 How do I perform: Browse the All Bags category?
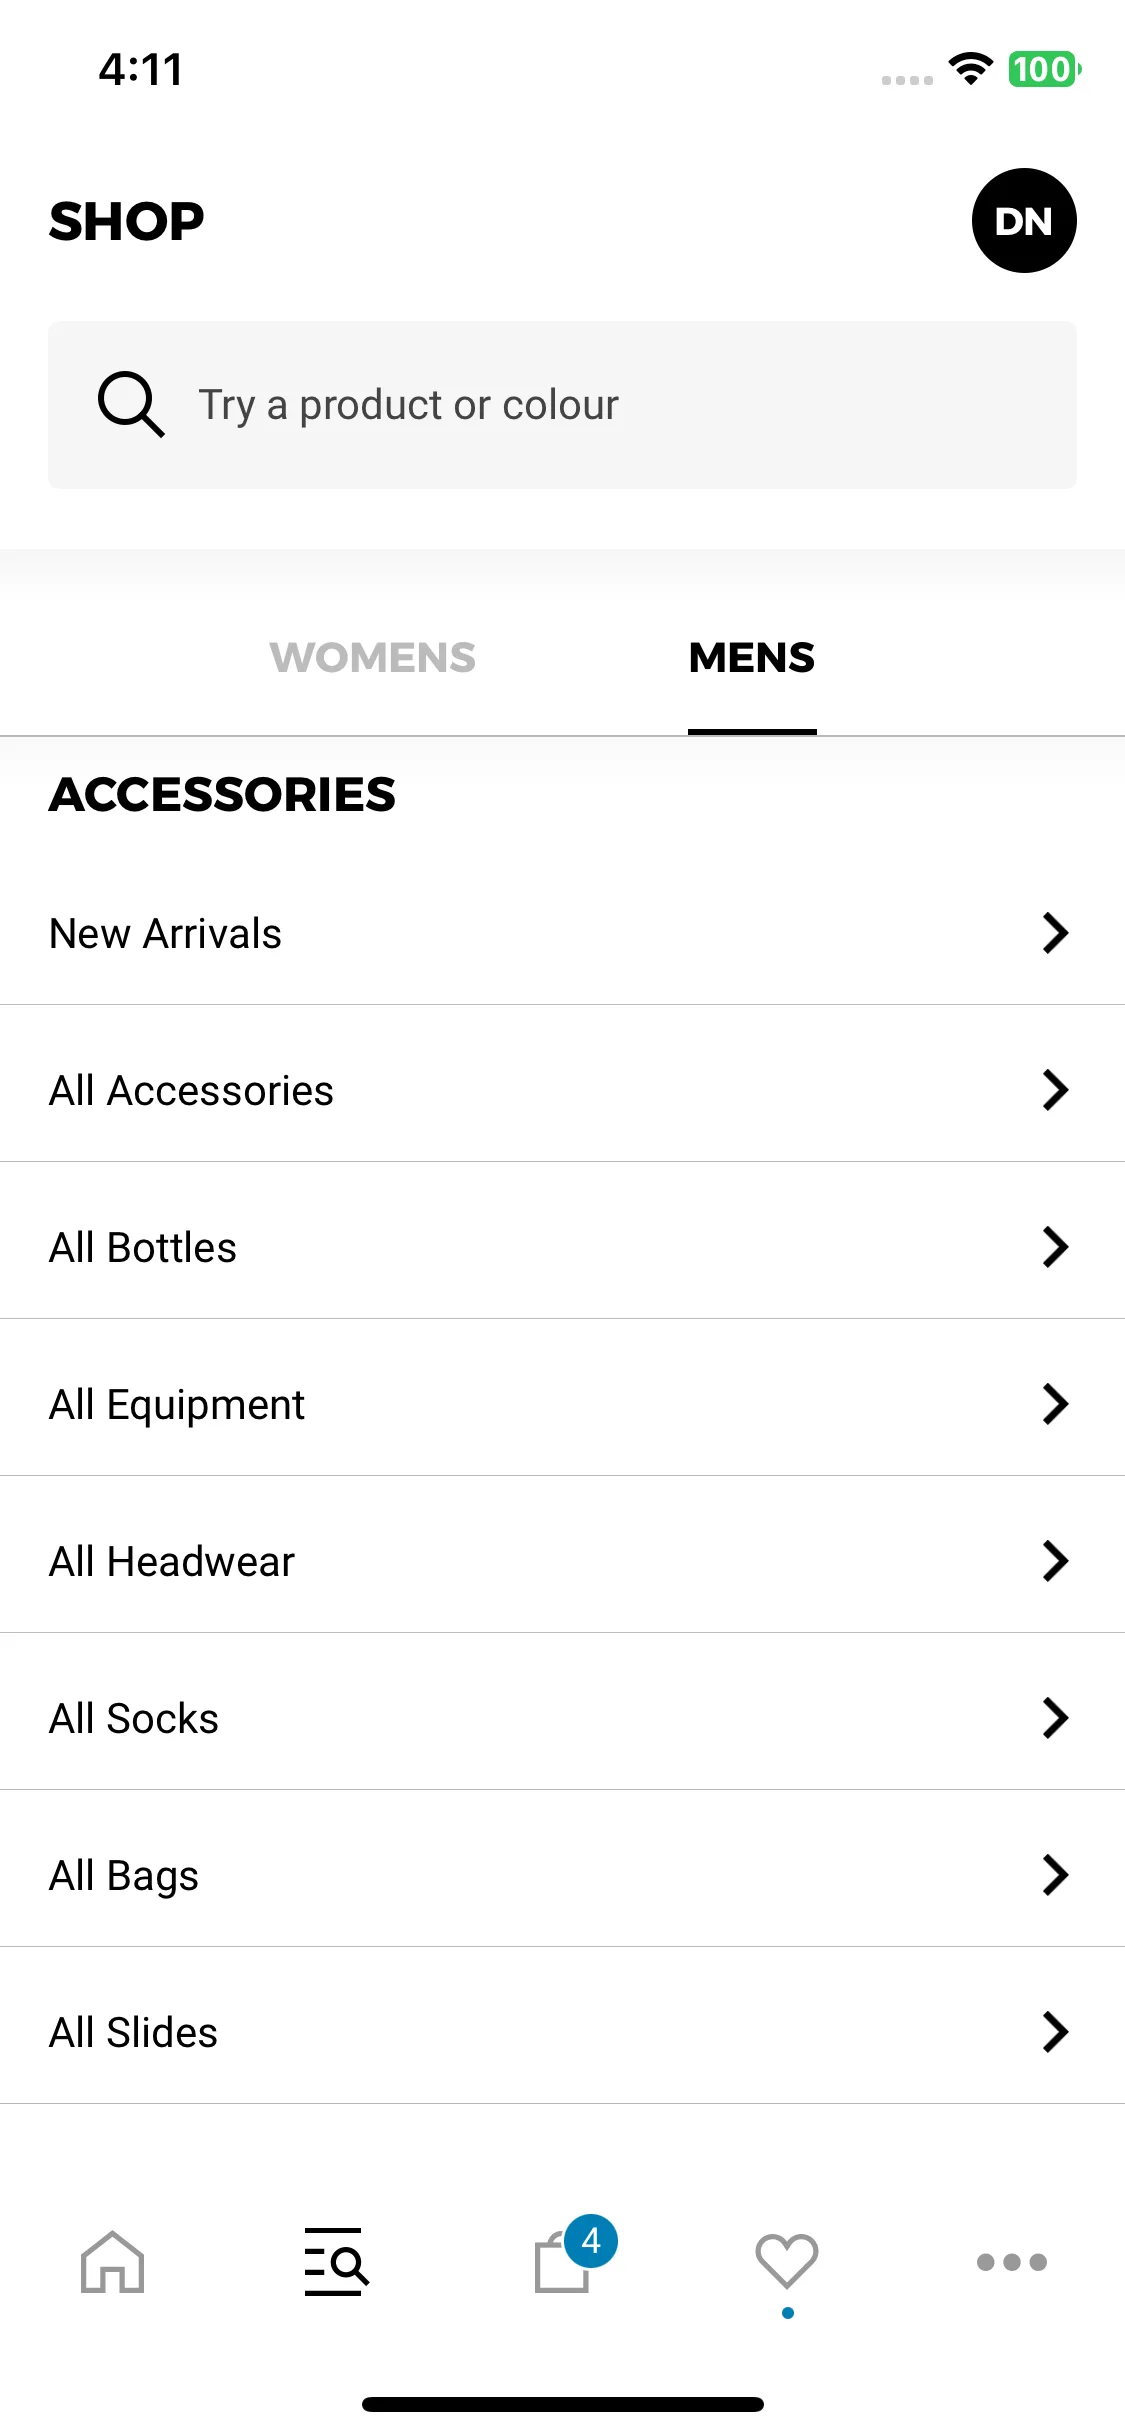click(x=562, y=1875)
